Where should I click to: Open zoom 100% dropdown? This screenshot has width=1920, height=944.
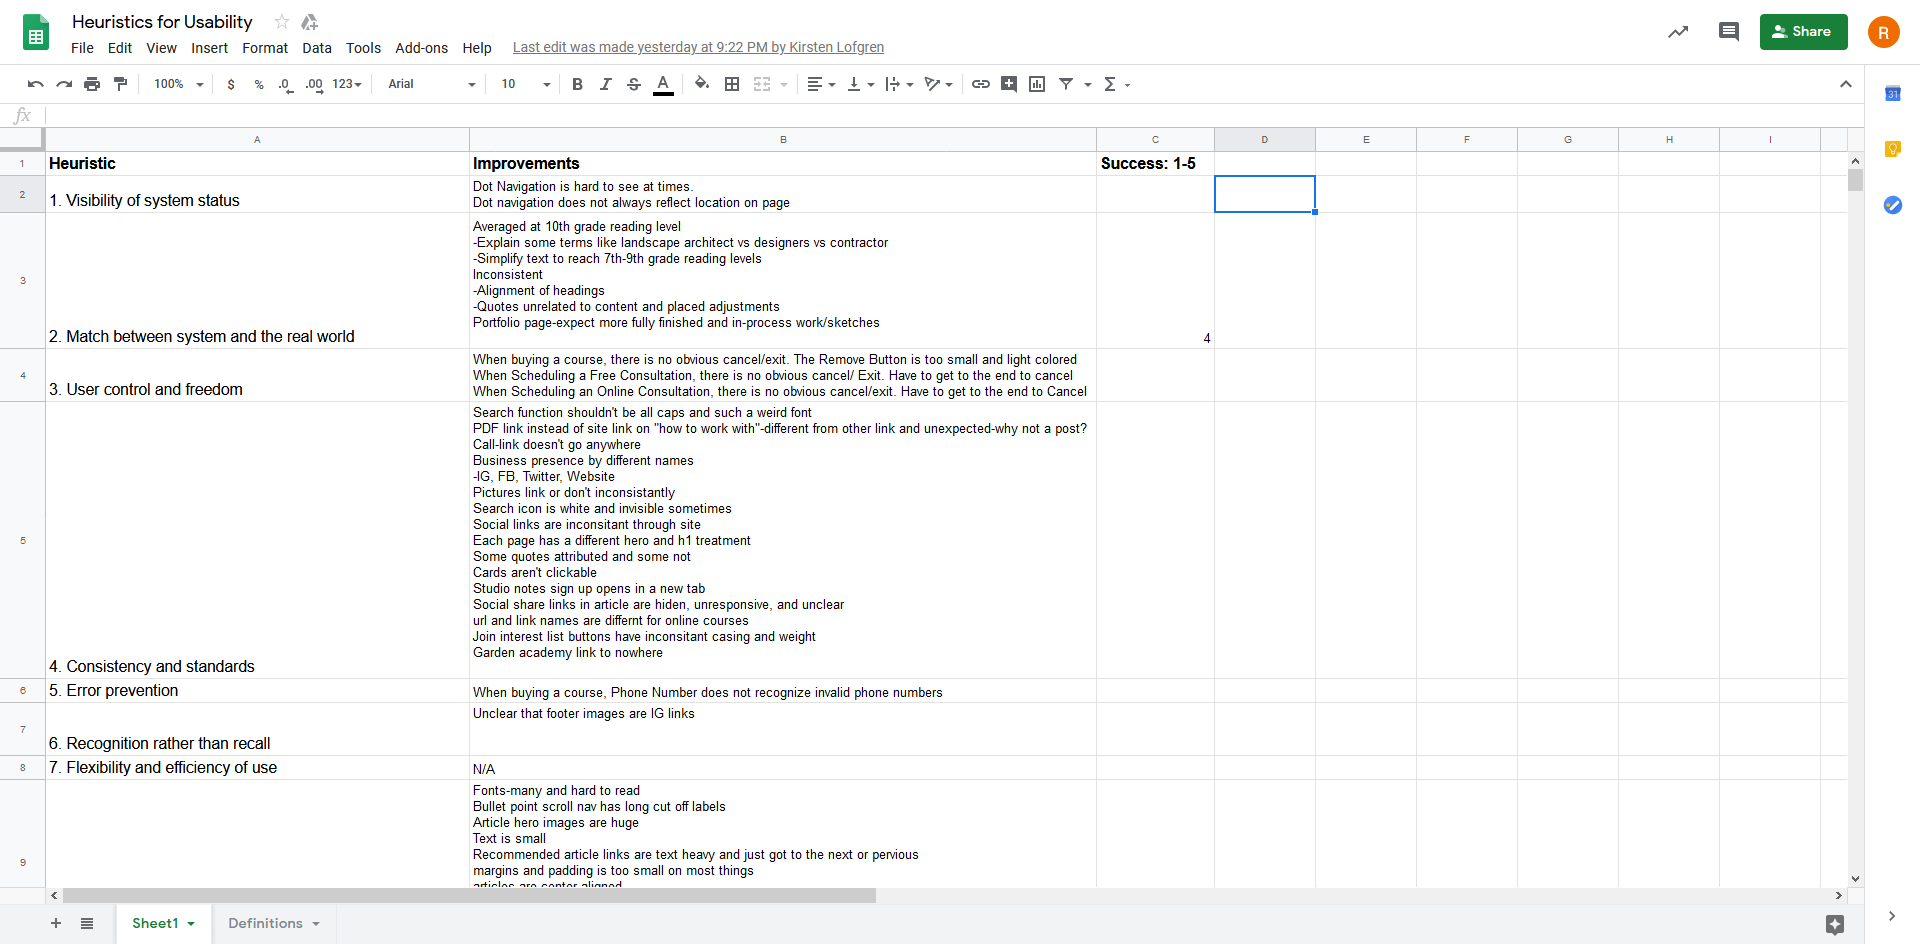[x=178, y=84]
